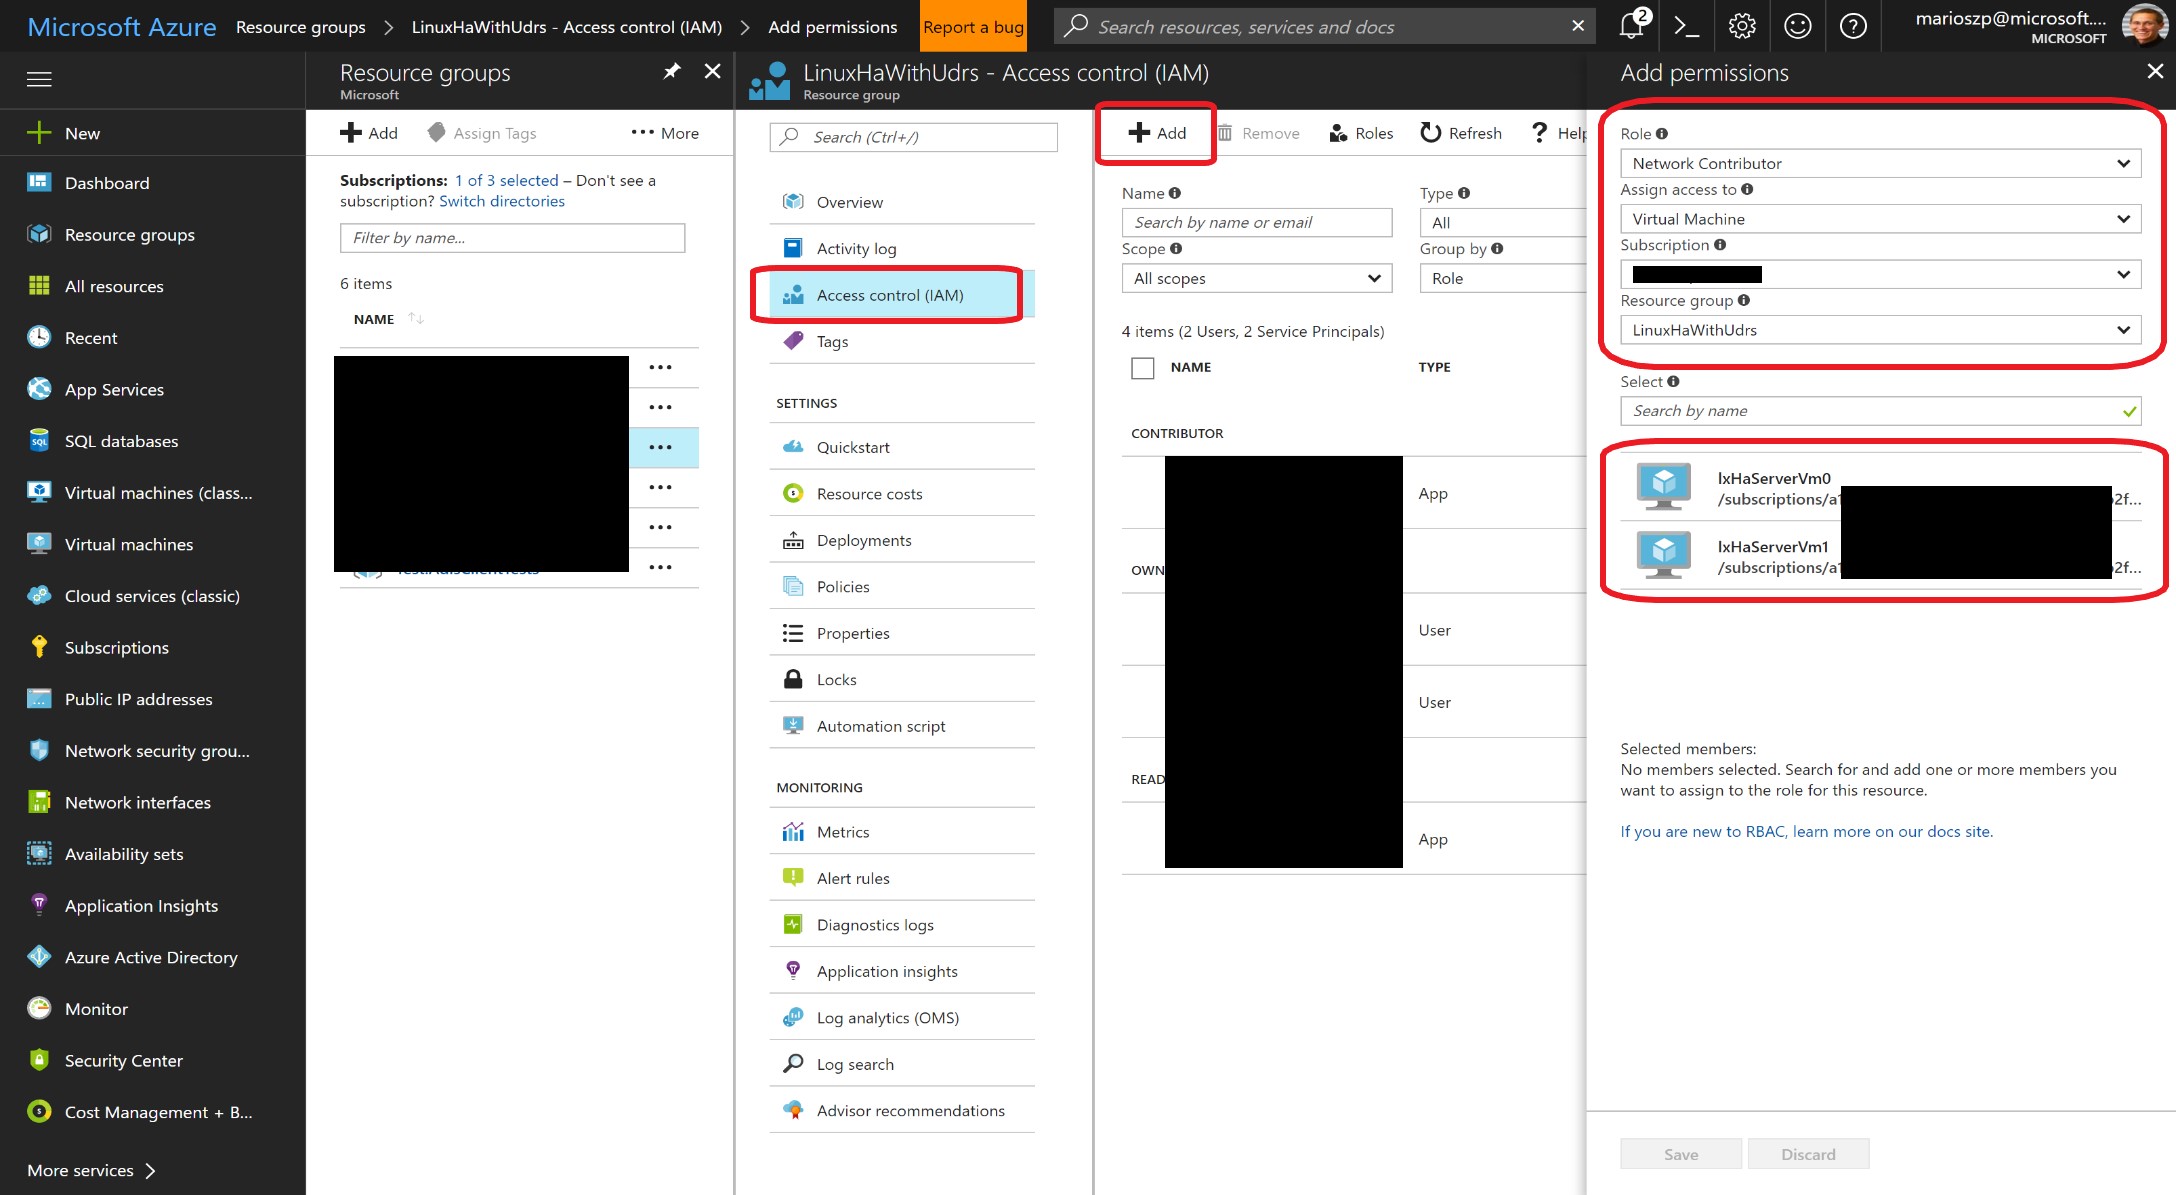The image size is (2176, 1195).
Task: Expand the All scopes dropdown
Action: pyautogui.click(x=1256, y=278)
